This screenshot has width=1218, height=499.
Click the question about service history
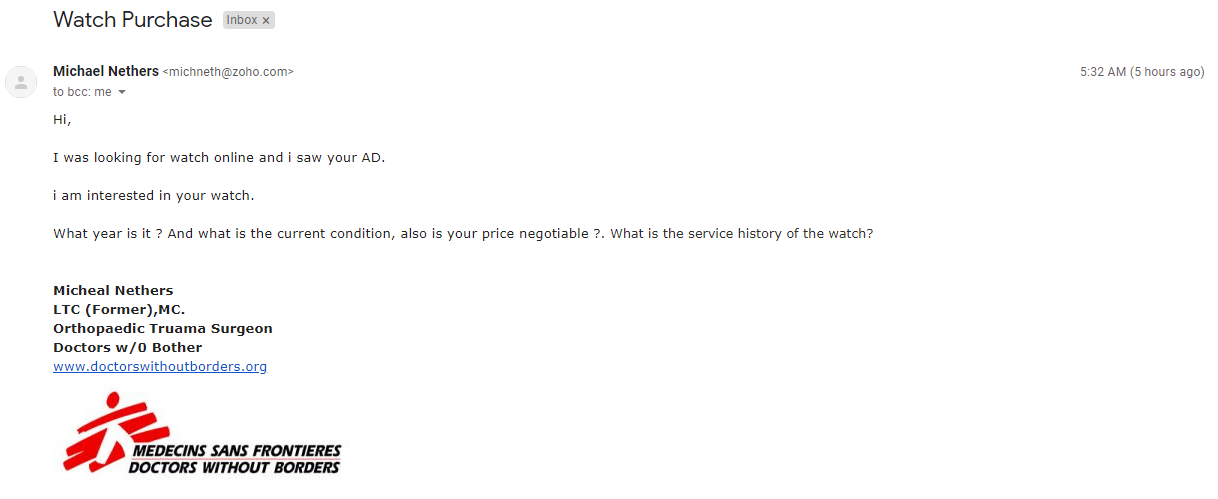(741, 234)
